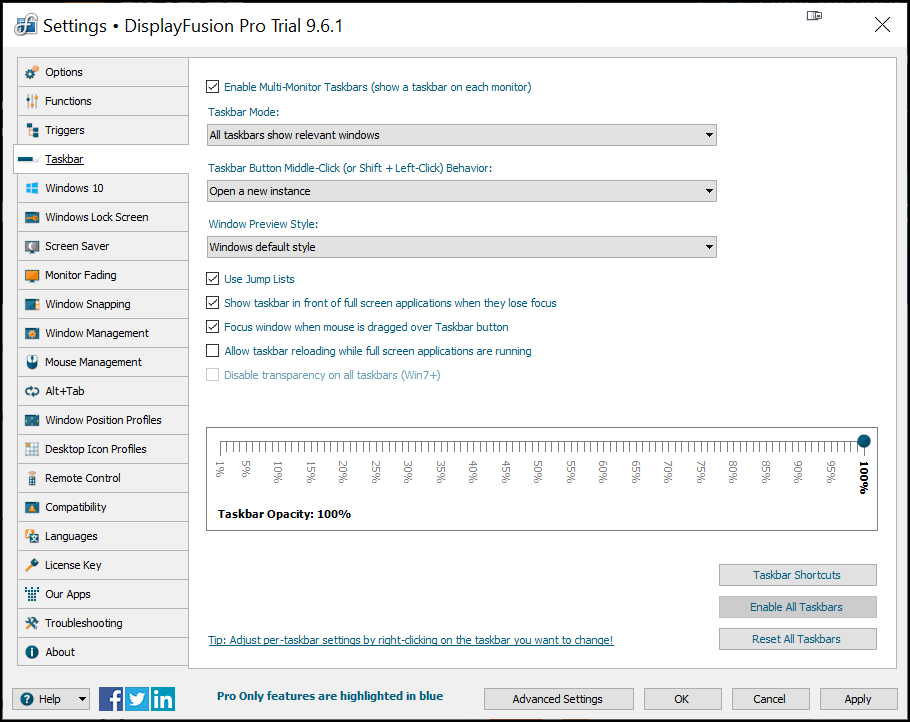
Task: Click the Triggers icon in sidebar
Action: (x=32, y=131)
